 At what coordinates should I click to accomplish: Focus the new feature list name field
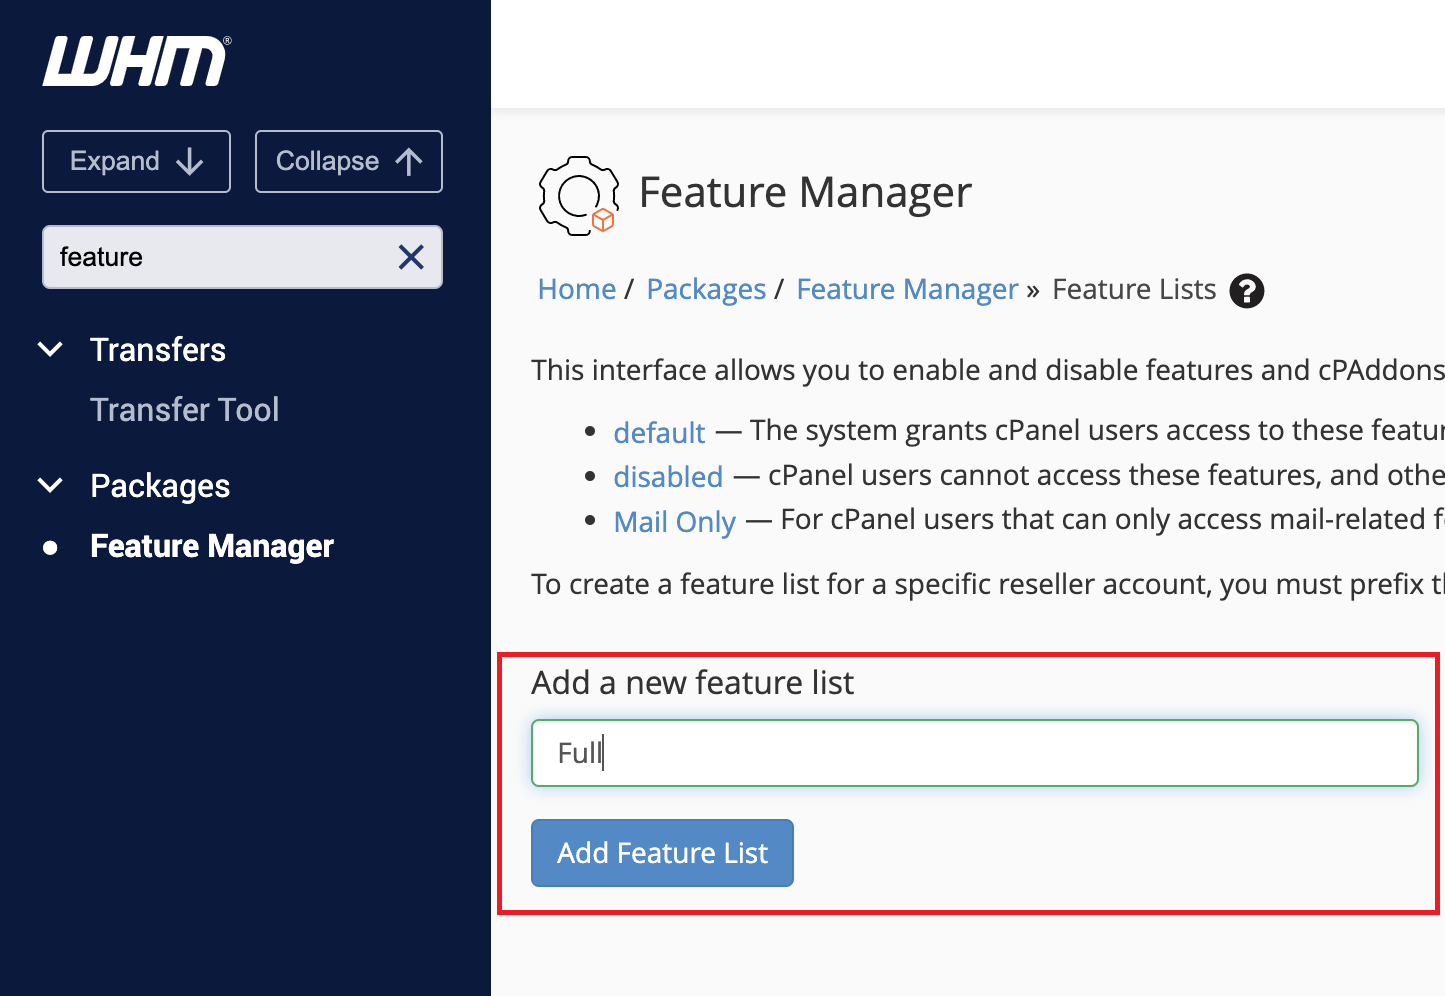click(x=974, y=753)
